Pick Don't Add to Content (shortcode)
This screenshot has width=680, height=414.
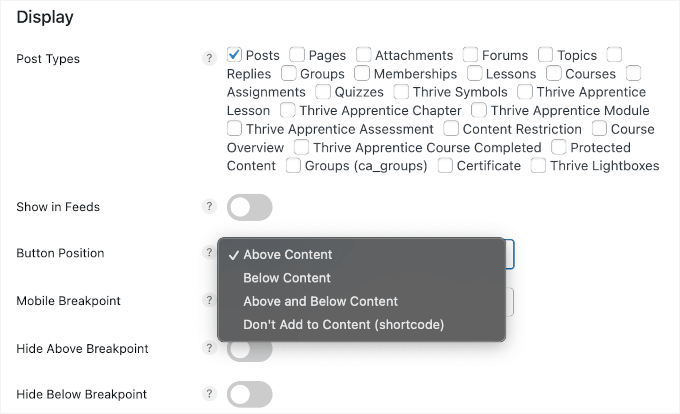(x=343, y=324)
